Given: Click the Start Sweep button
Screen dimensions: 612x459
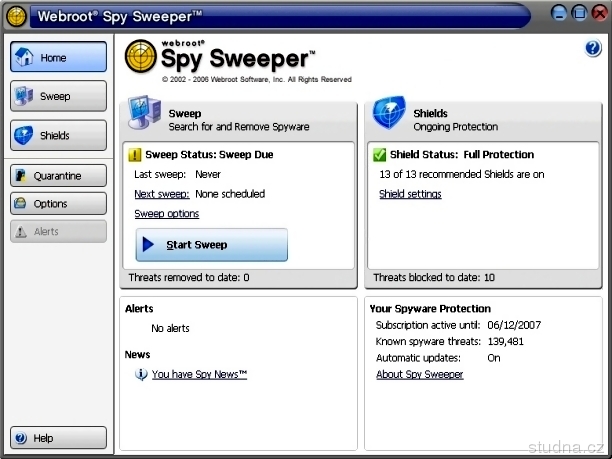Looking at the screenshot, I should (x=212, y=245).
